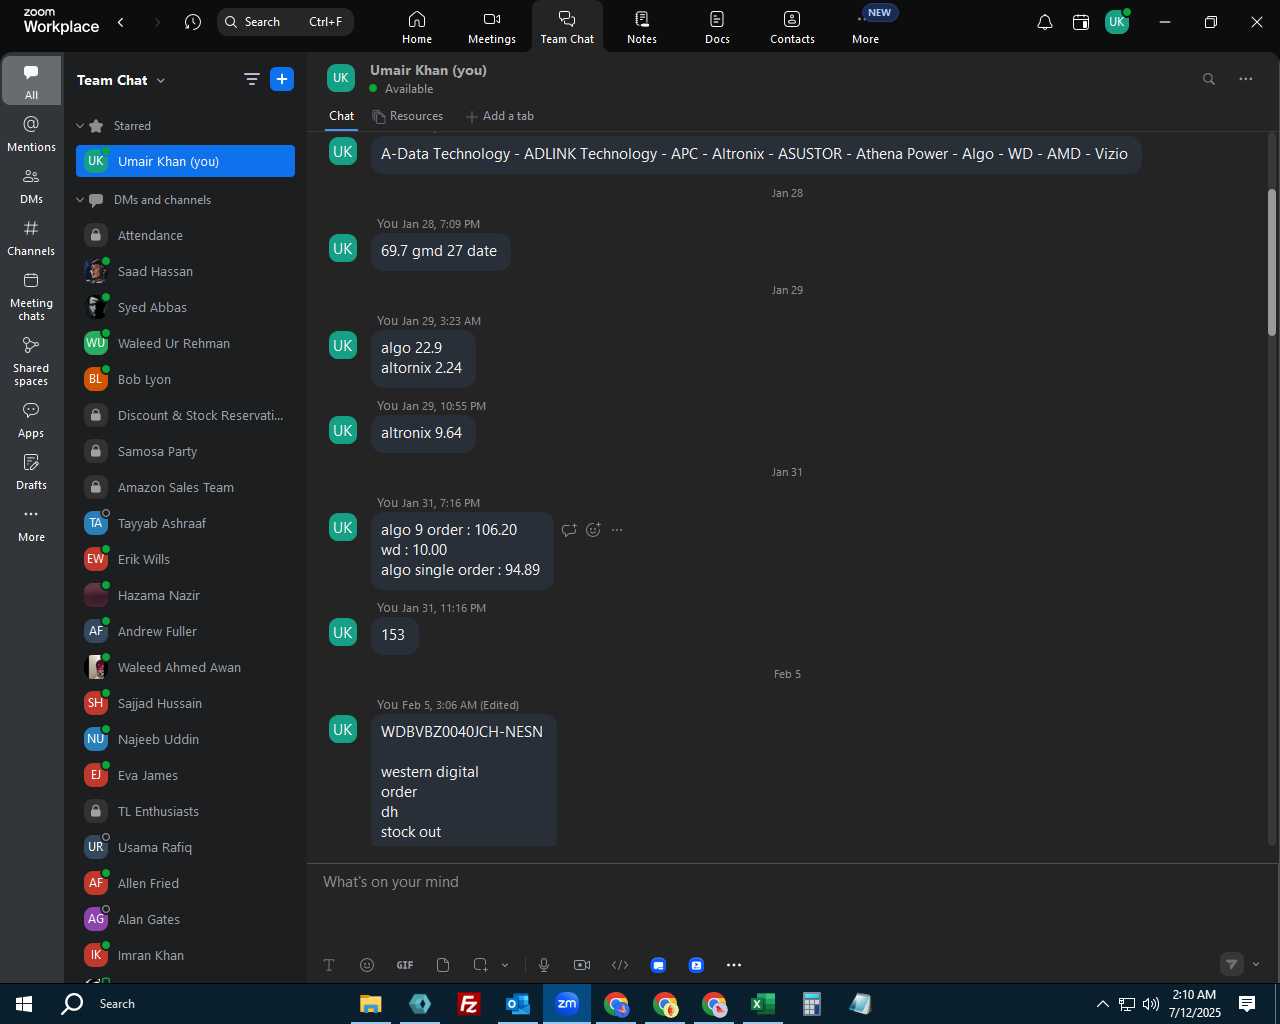This screenshot has width=1280, height=1024.
Task: Collapse the Starred section
Action: click(80, 126)
